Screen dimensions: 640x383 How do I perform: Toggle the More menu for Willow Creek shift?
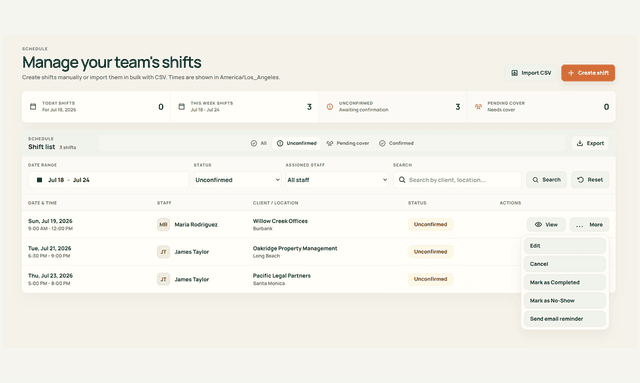[x=589, y=225]
